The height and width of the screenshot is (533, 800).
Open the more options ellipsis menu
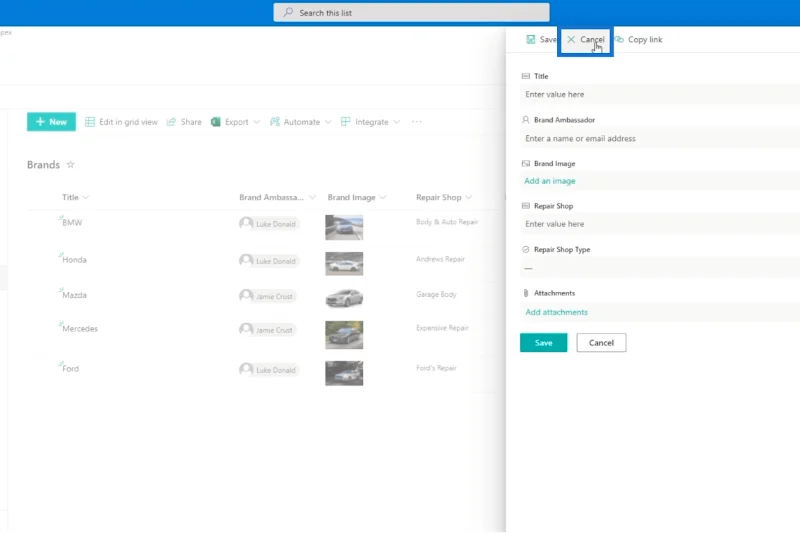pyautogui.click(x=416, y=122)
